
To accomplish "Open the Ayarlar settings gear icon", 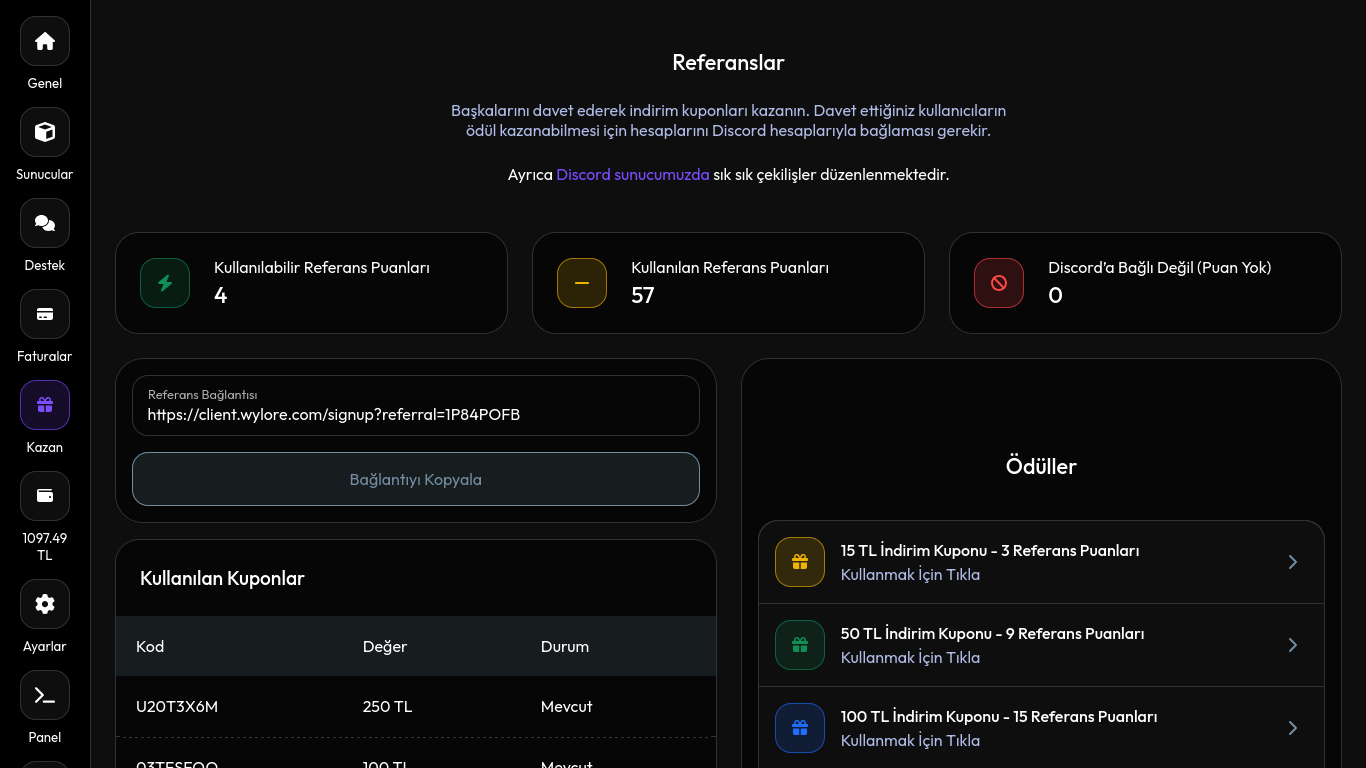I will tap(44, 604).
